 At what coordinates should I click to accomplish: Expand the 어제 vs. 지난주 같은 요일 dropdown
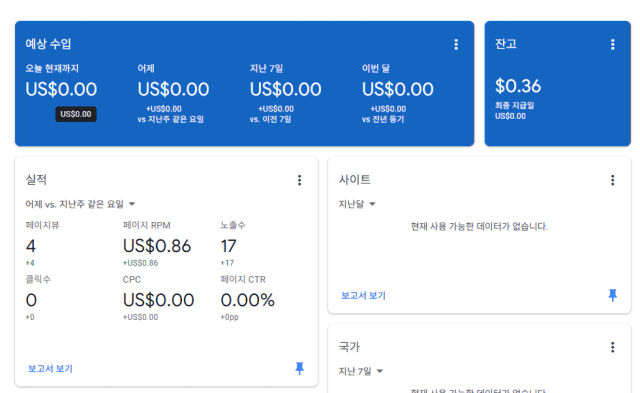(x=80, y=204)
